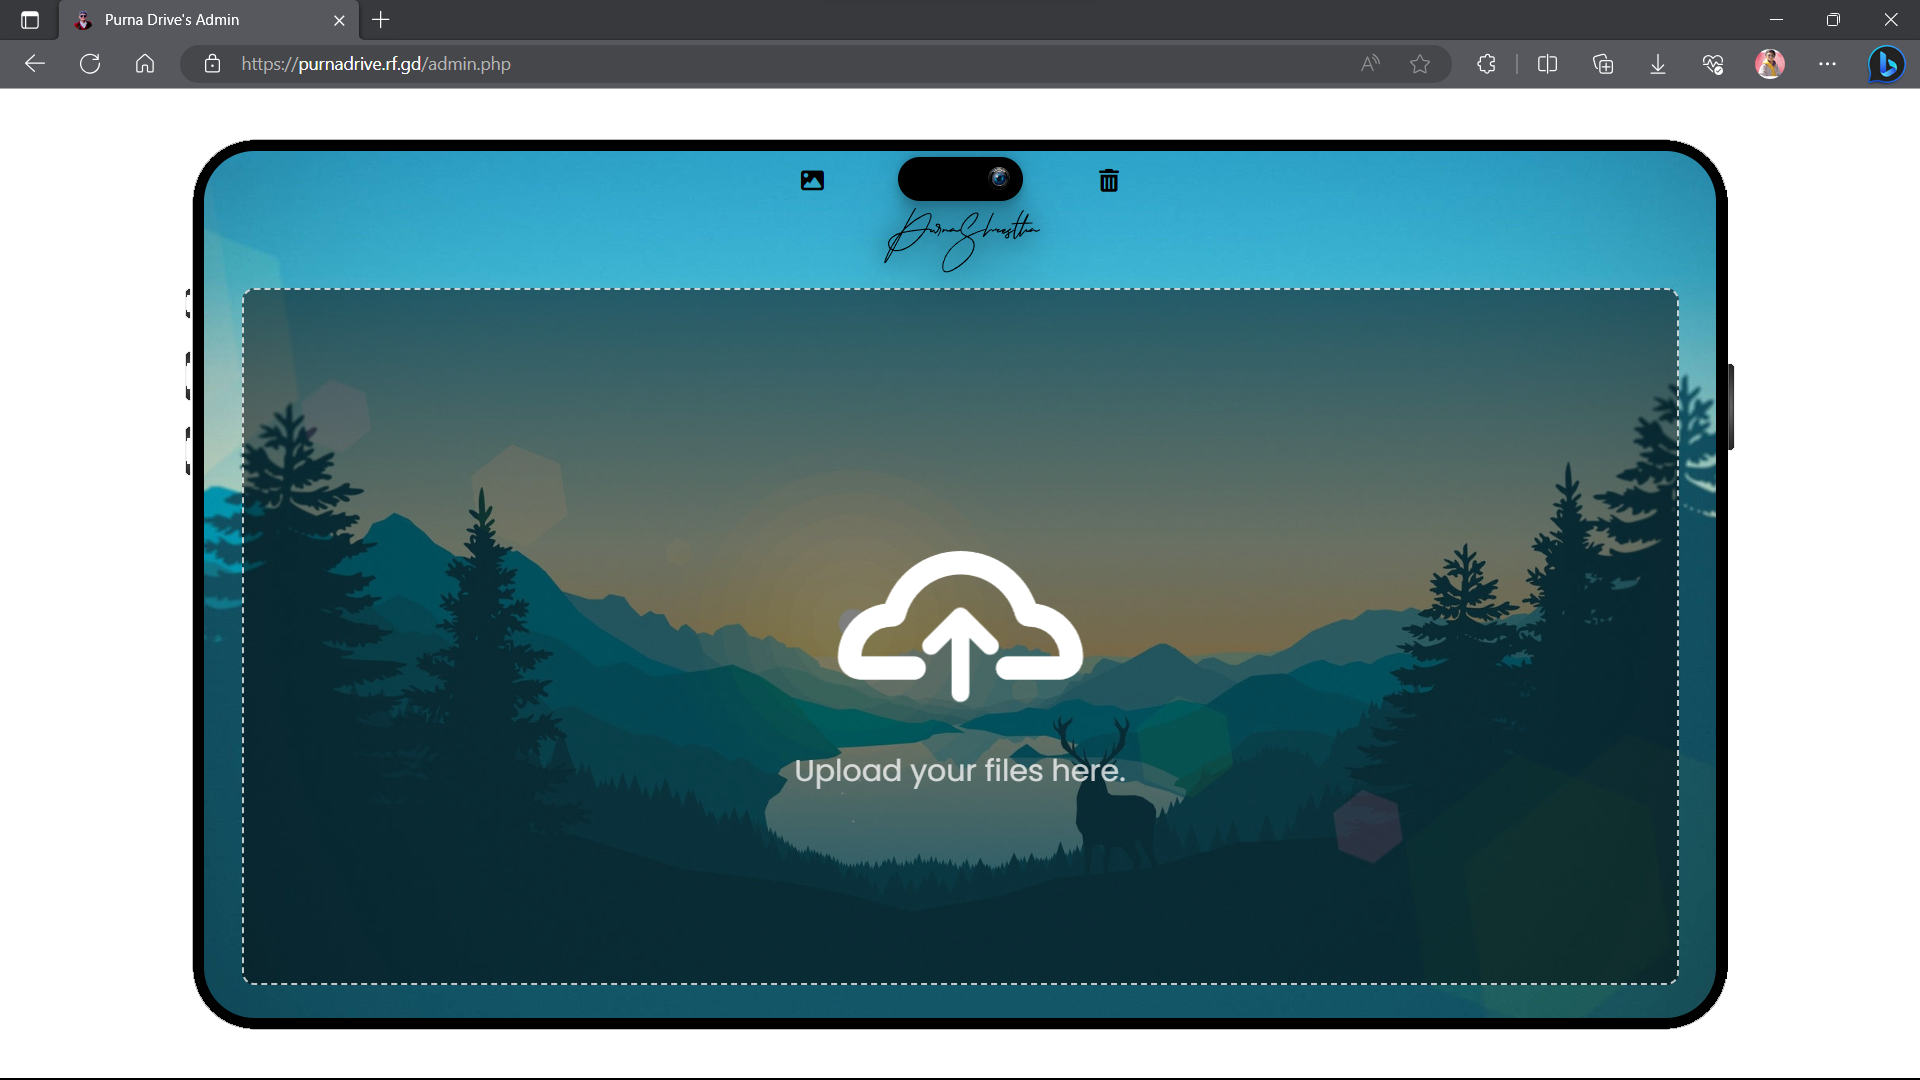
Task: Toggle Split screen view
Action: coord(1547,64)
